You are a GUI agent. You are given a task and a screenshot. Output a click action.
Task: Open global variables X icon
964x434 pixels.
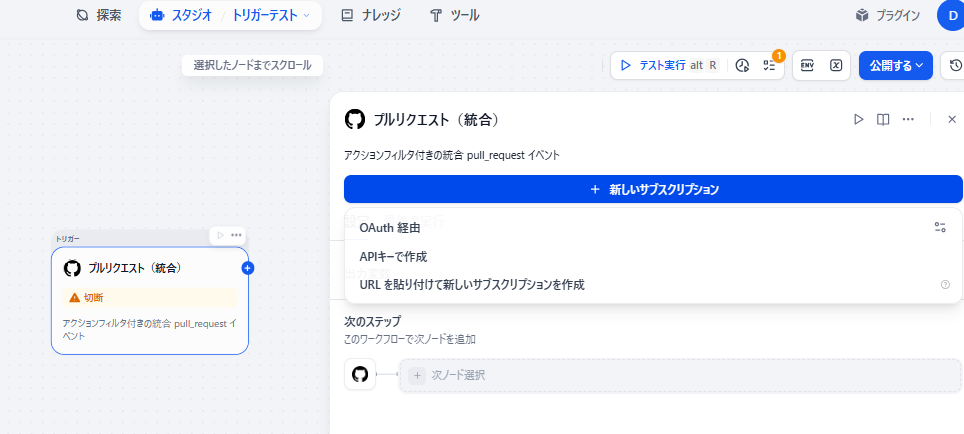pos(836,66)
